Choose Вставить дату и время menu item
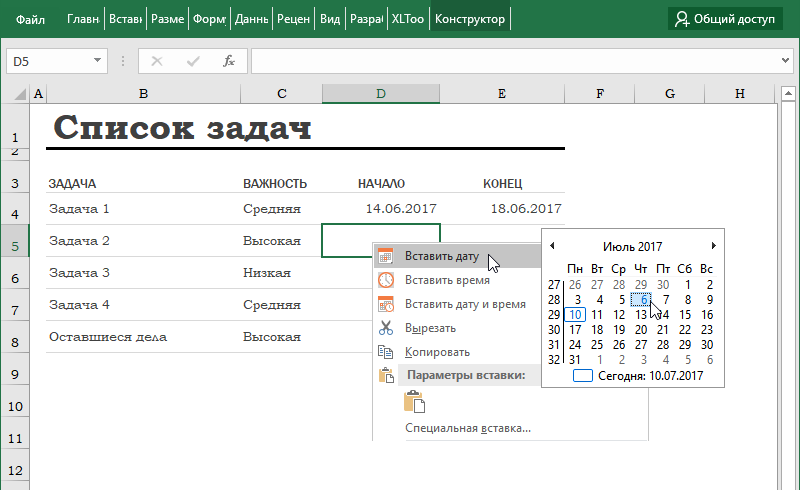The width and height of the screenshot is (800, 490). click(x=465, y=304)
